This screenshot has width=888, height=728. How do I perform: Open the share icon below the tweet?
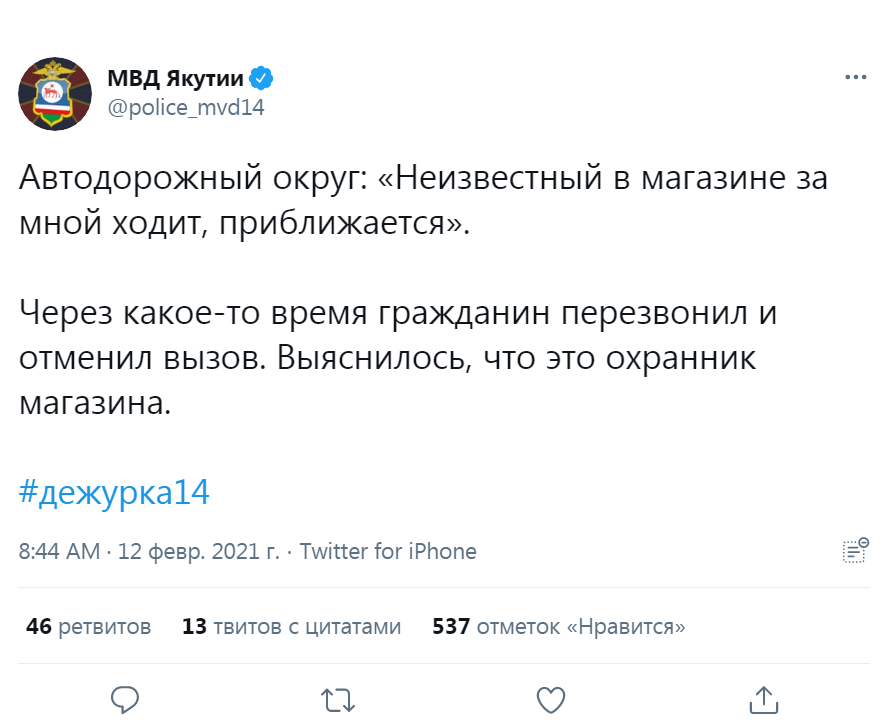coord(763,697)
